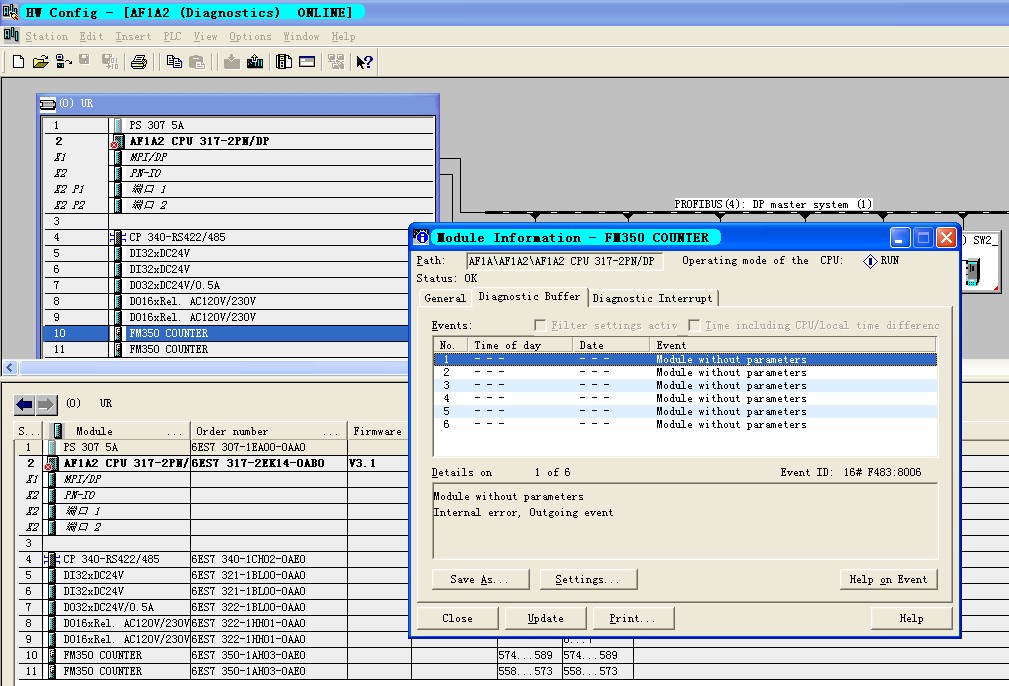Click the Open folder toolbar icon

pos(40,62)
